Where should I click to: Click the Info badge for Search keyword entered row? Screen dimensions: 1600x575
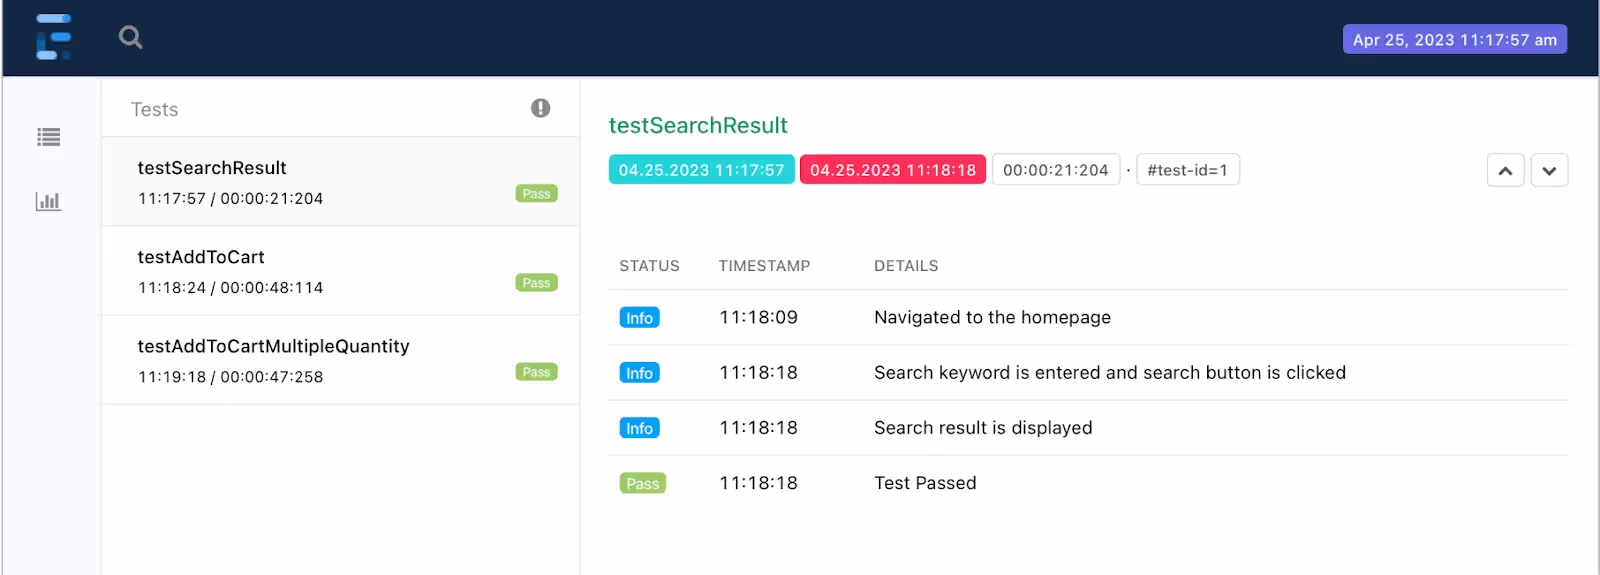tap(640, 373)
